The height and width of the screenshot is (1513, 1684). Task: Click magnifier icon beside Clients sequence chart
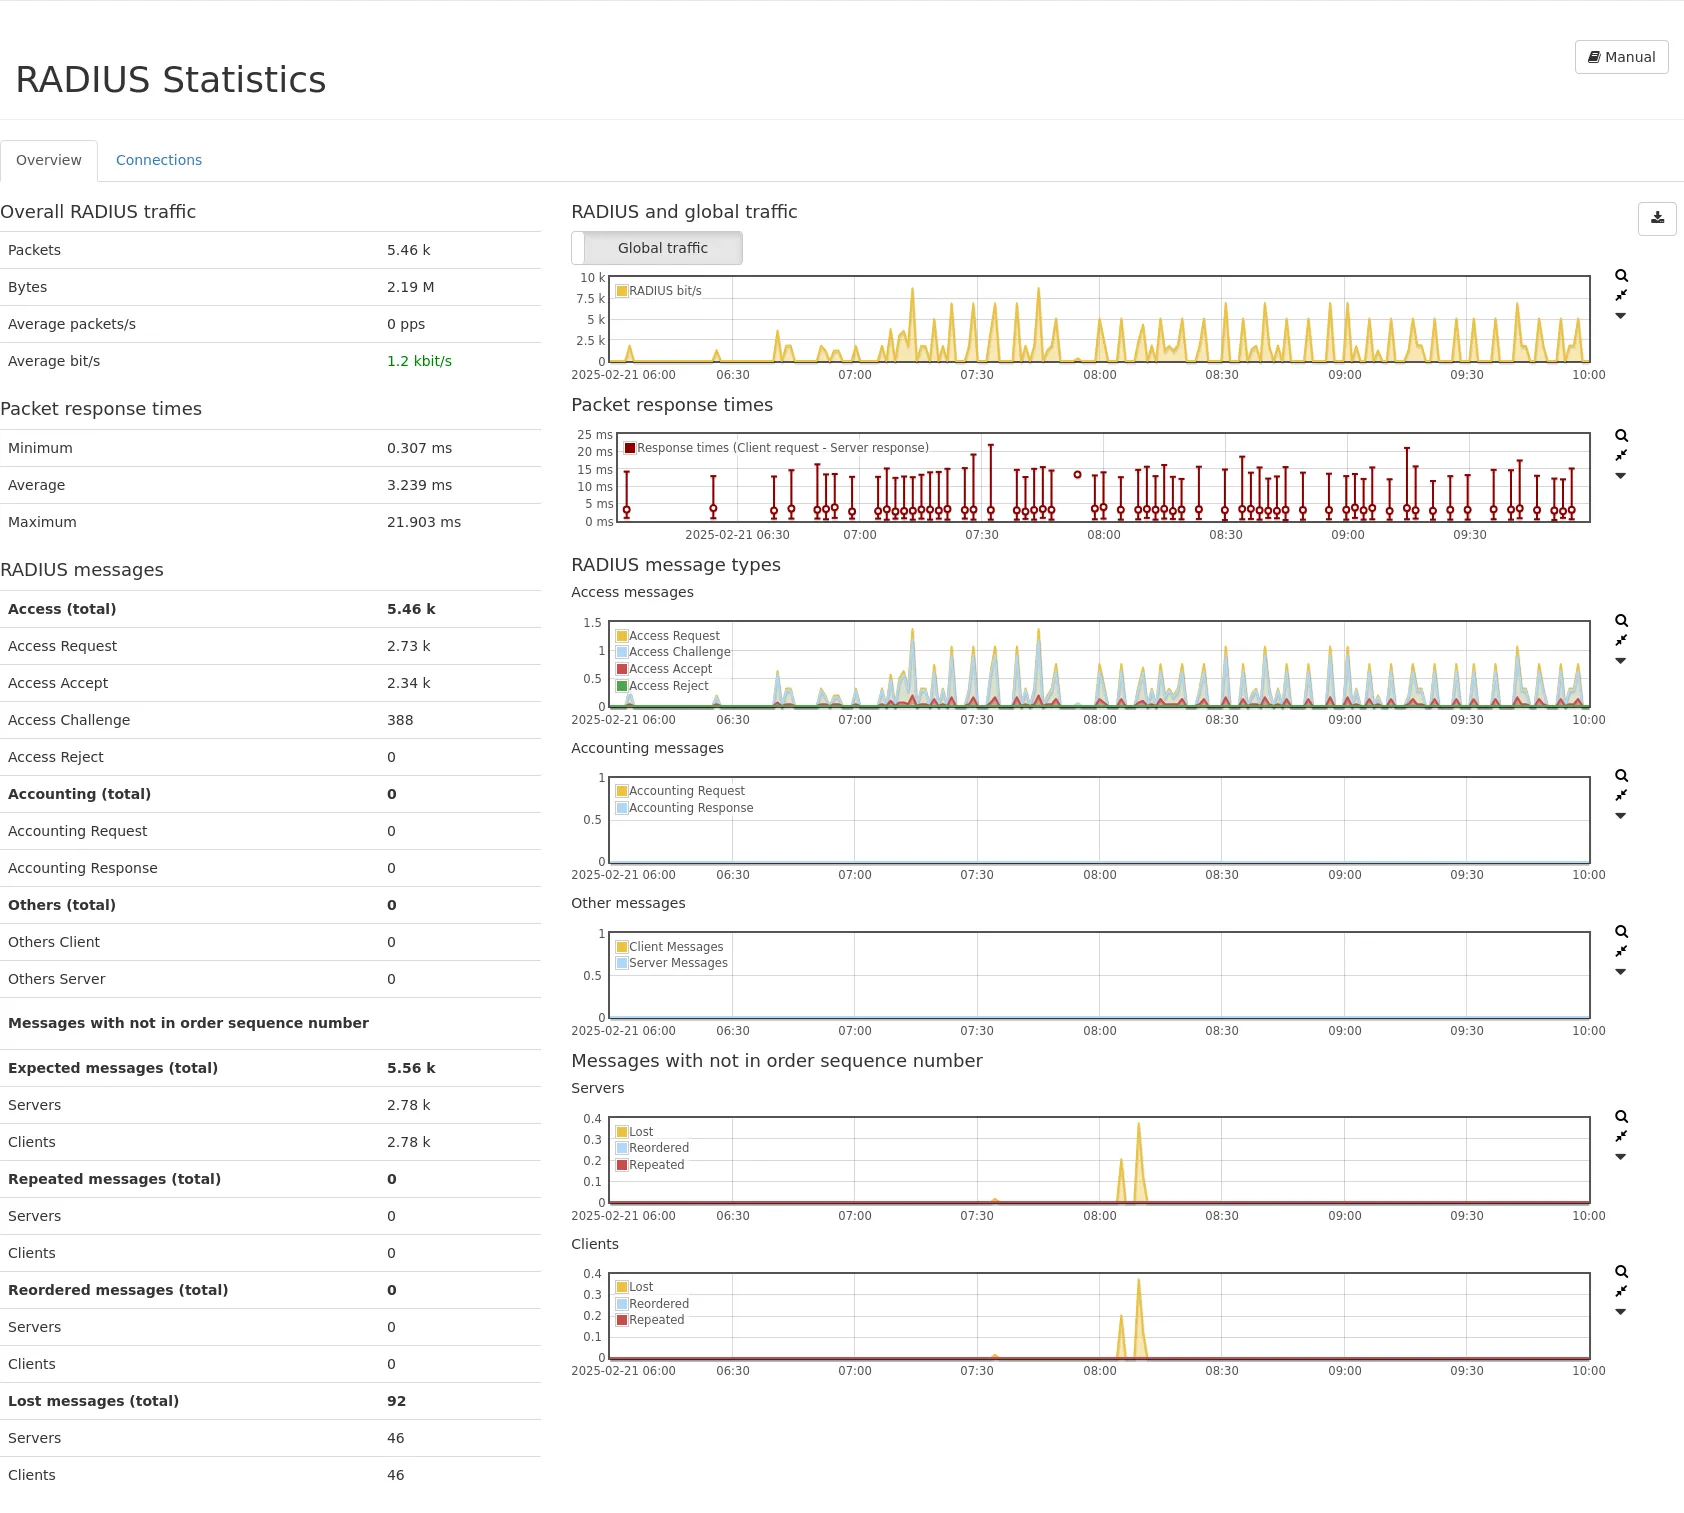[x=1621, y=1272]
